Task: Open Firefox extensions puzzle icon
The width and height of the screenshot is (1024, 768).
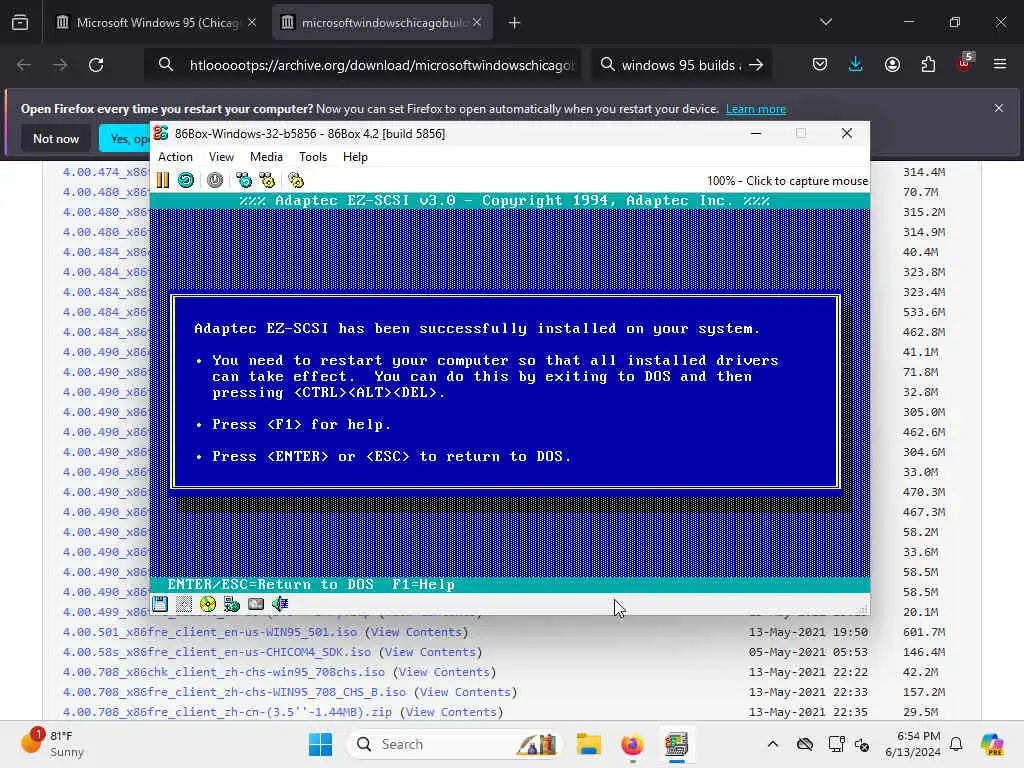Action: pos(928,65)
